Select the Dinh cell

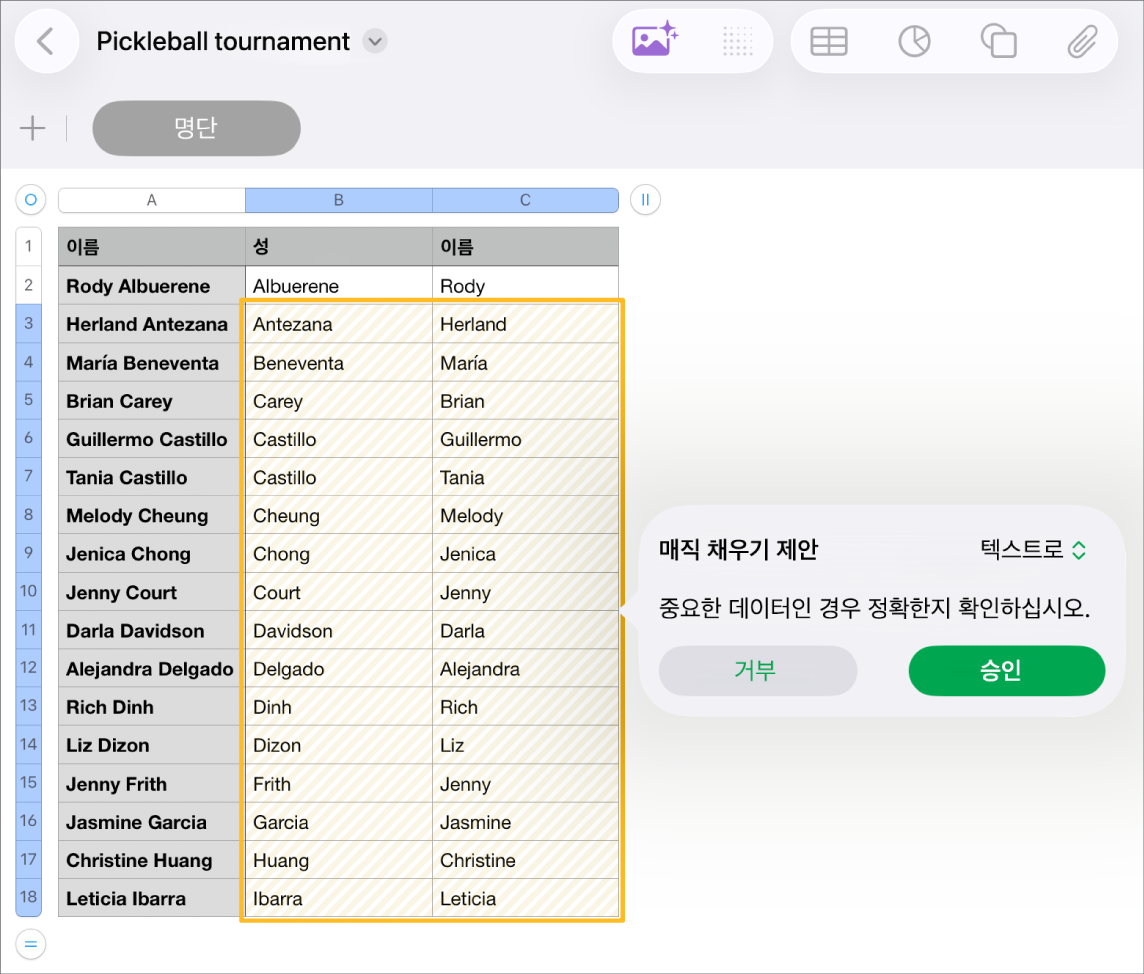[339, 707]
